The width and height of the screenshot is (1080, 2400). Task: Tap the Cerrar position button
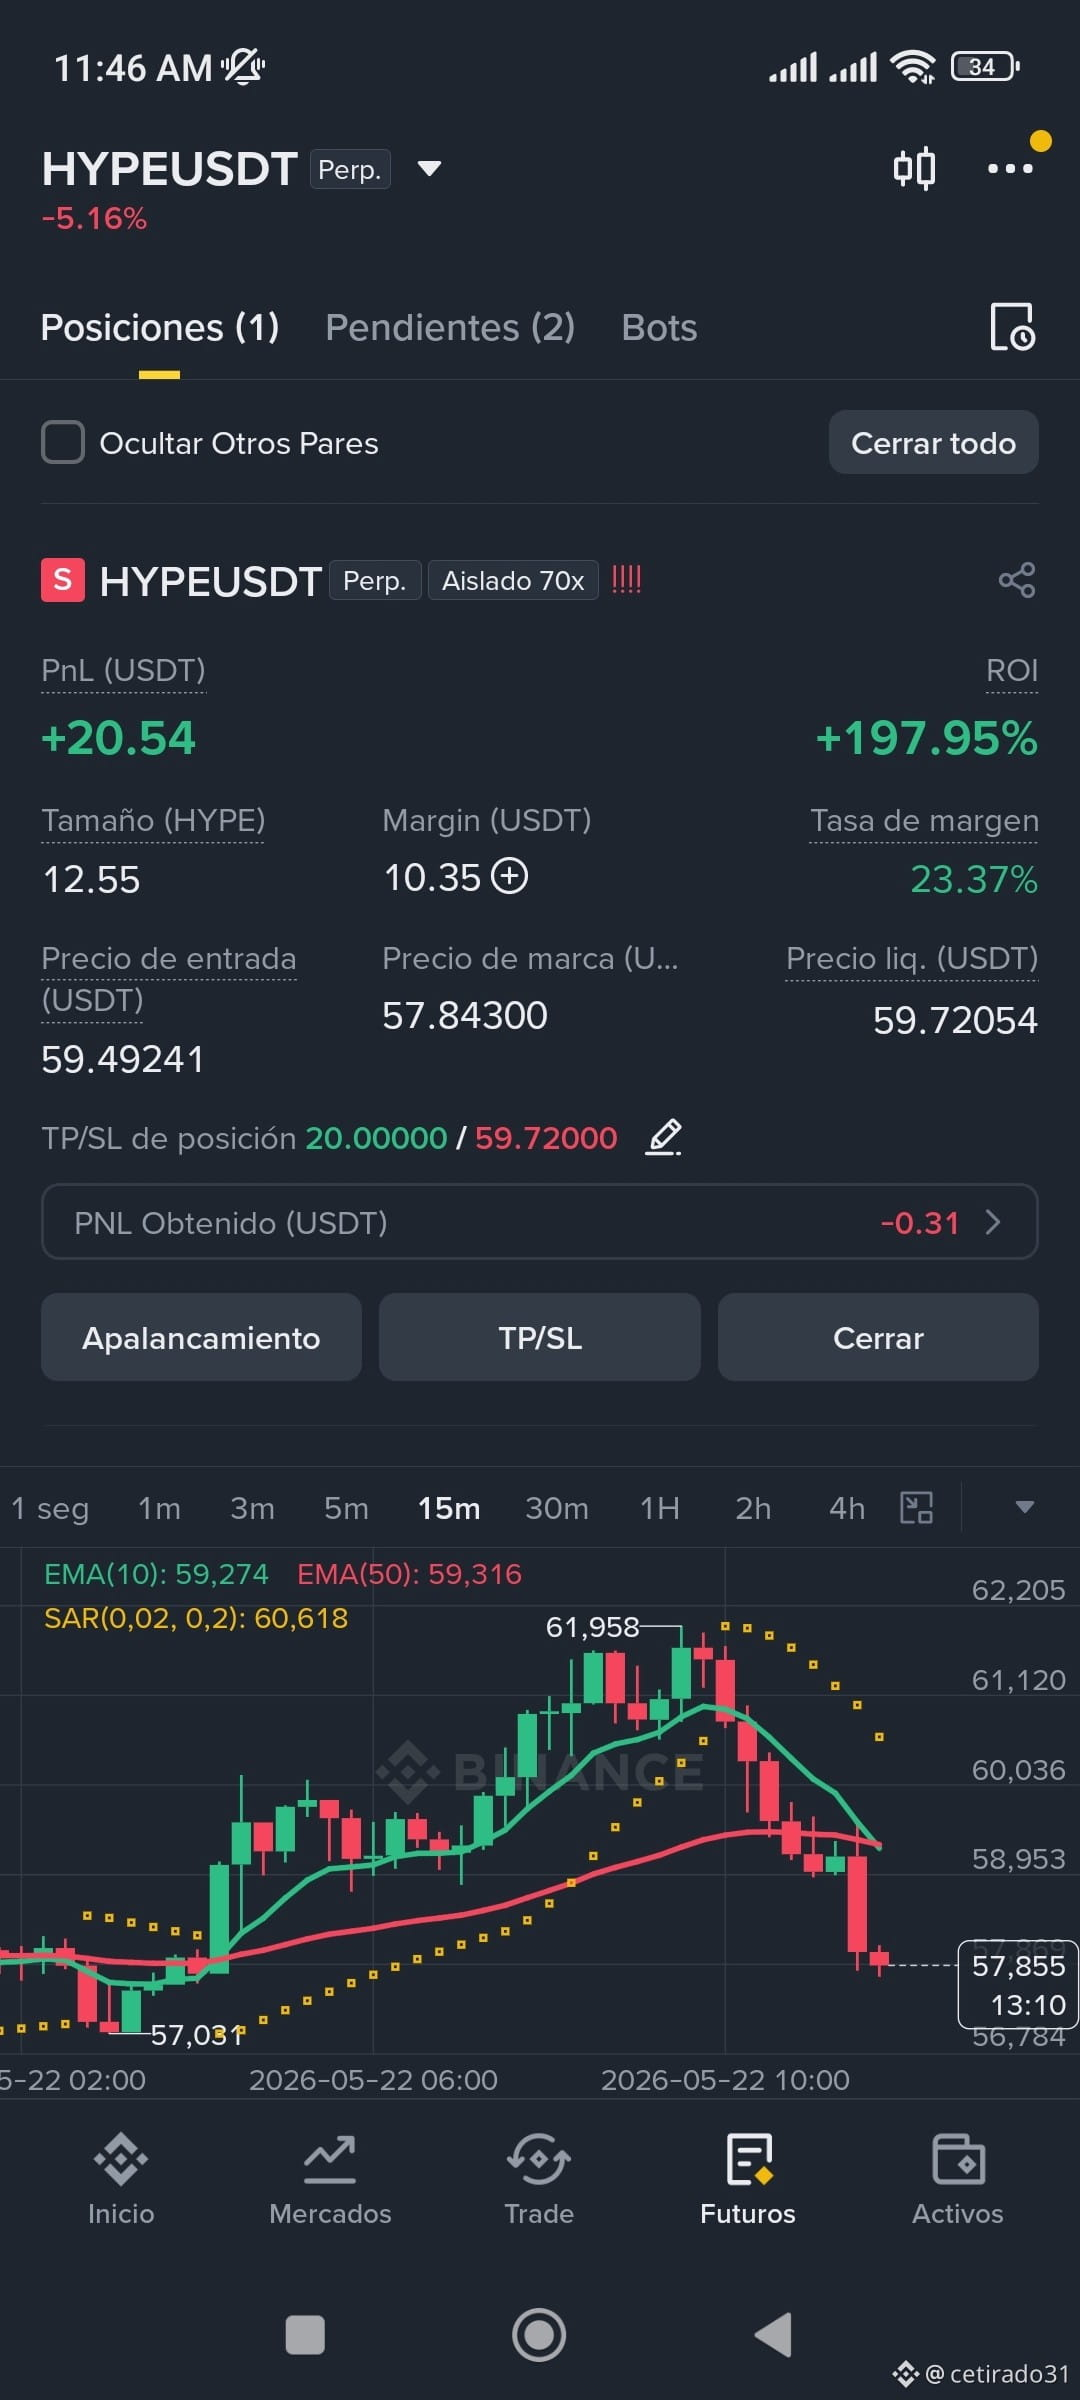pyautogui.click(x=878, y=1338)
